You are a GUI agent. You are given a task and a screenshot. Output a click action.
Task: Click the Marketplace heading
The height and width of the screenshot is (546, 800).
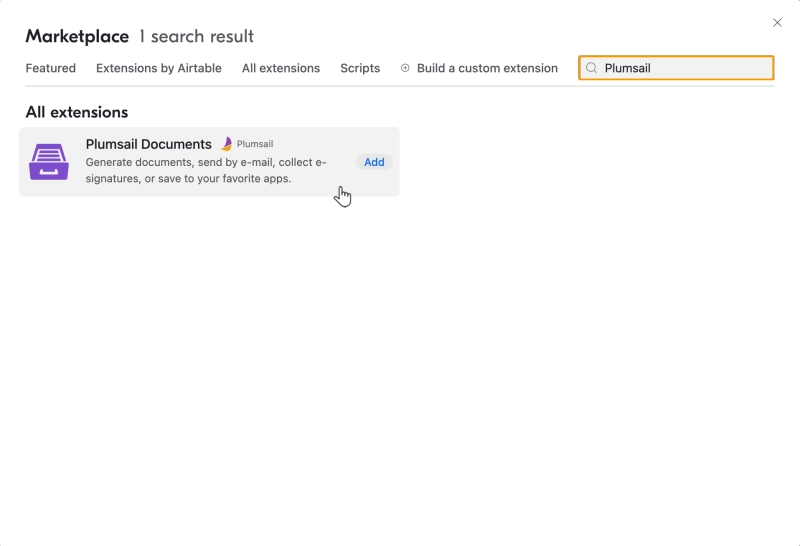click(77, 36)
